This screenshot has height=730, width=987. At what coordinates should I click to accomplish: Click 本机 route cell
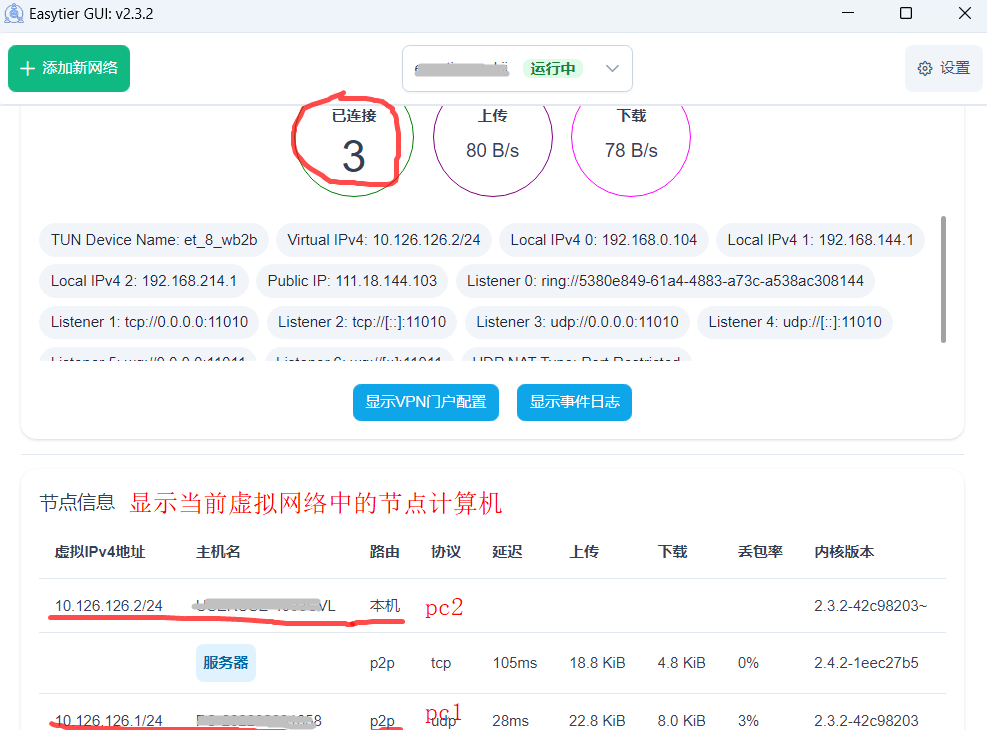(x=385, y=605)
